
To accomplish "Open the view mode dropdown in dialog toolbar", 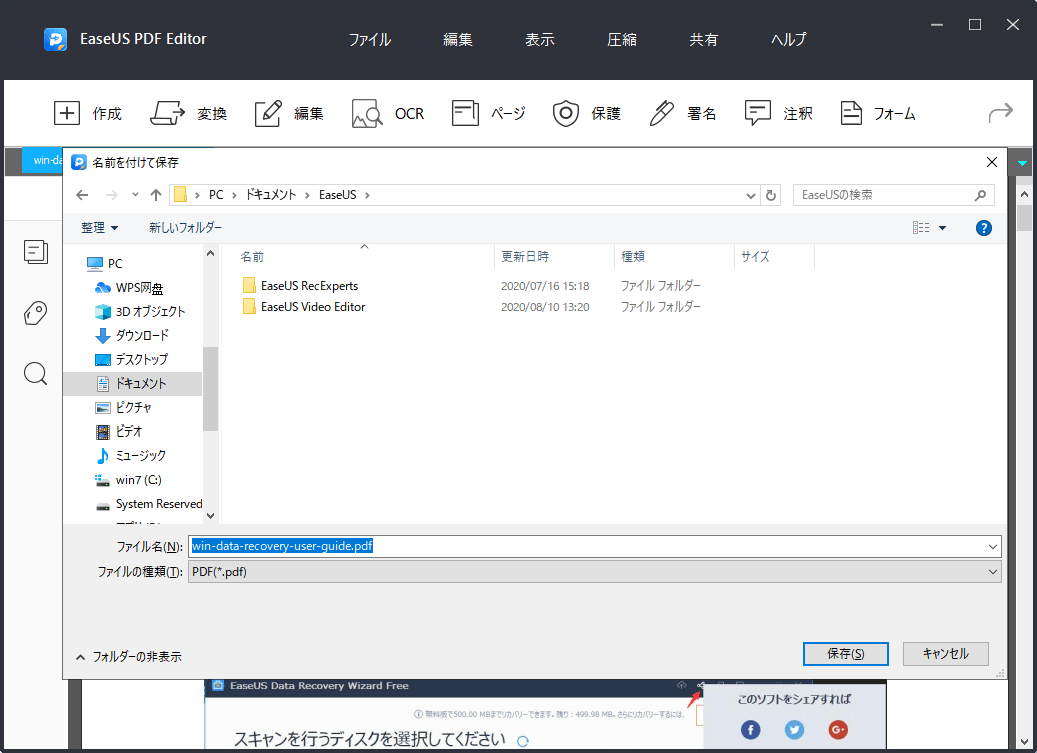I will point(928,227).
